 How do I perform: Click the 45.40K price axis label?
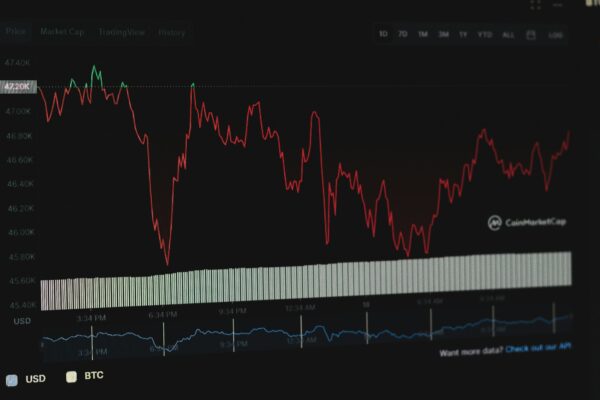pyautogui.click(x=23, y=305)
